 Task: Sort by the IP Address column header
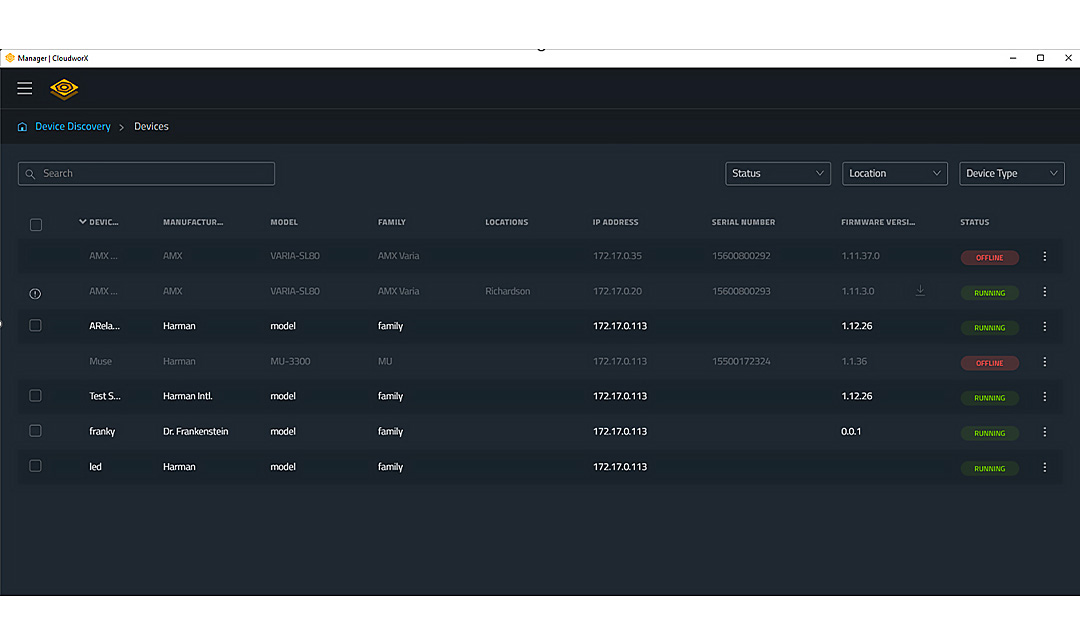click(615, 222)
